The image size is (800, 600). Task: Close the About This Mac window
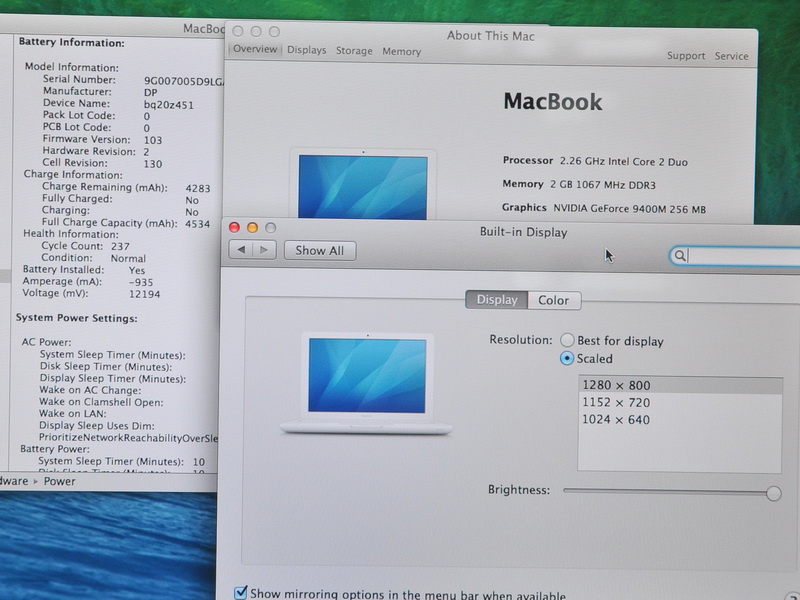238,31
